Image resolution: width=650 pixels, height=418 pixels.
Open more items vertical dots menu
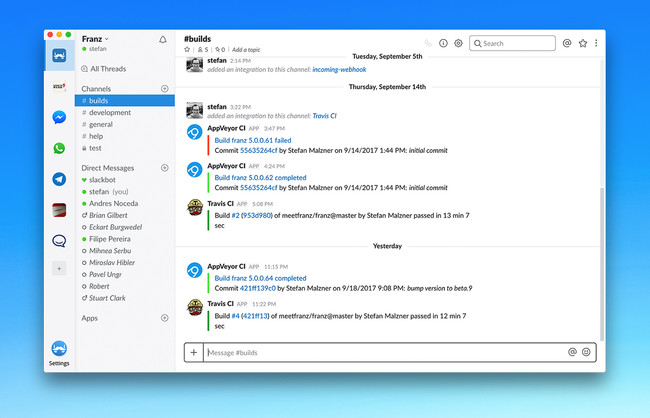(596, 43)
